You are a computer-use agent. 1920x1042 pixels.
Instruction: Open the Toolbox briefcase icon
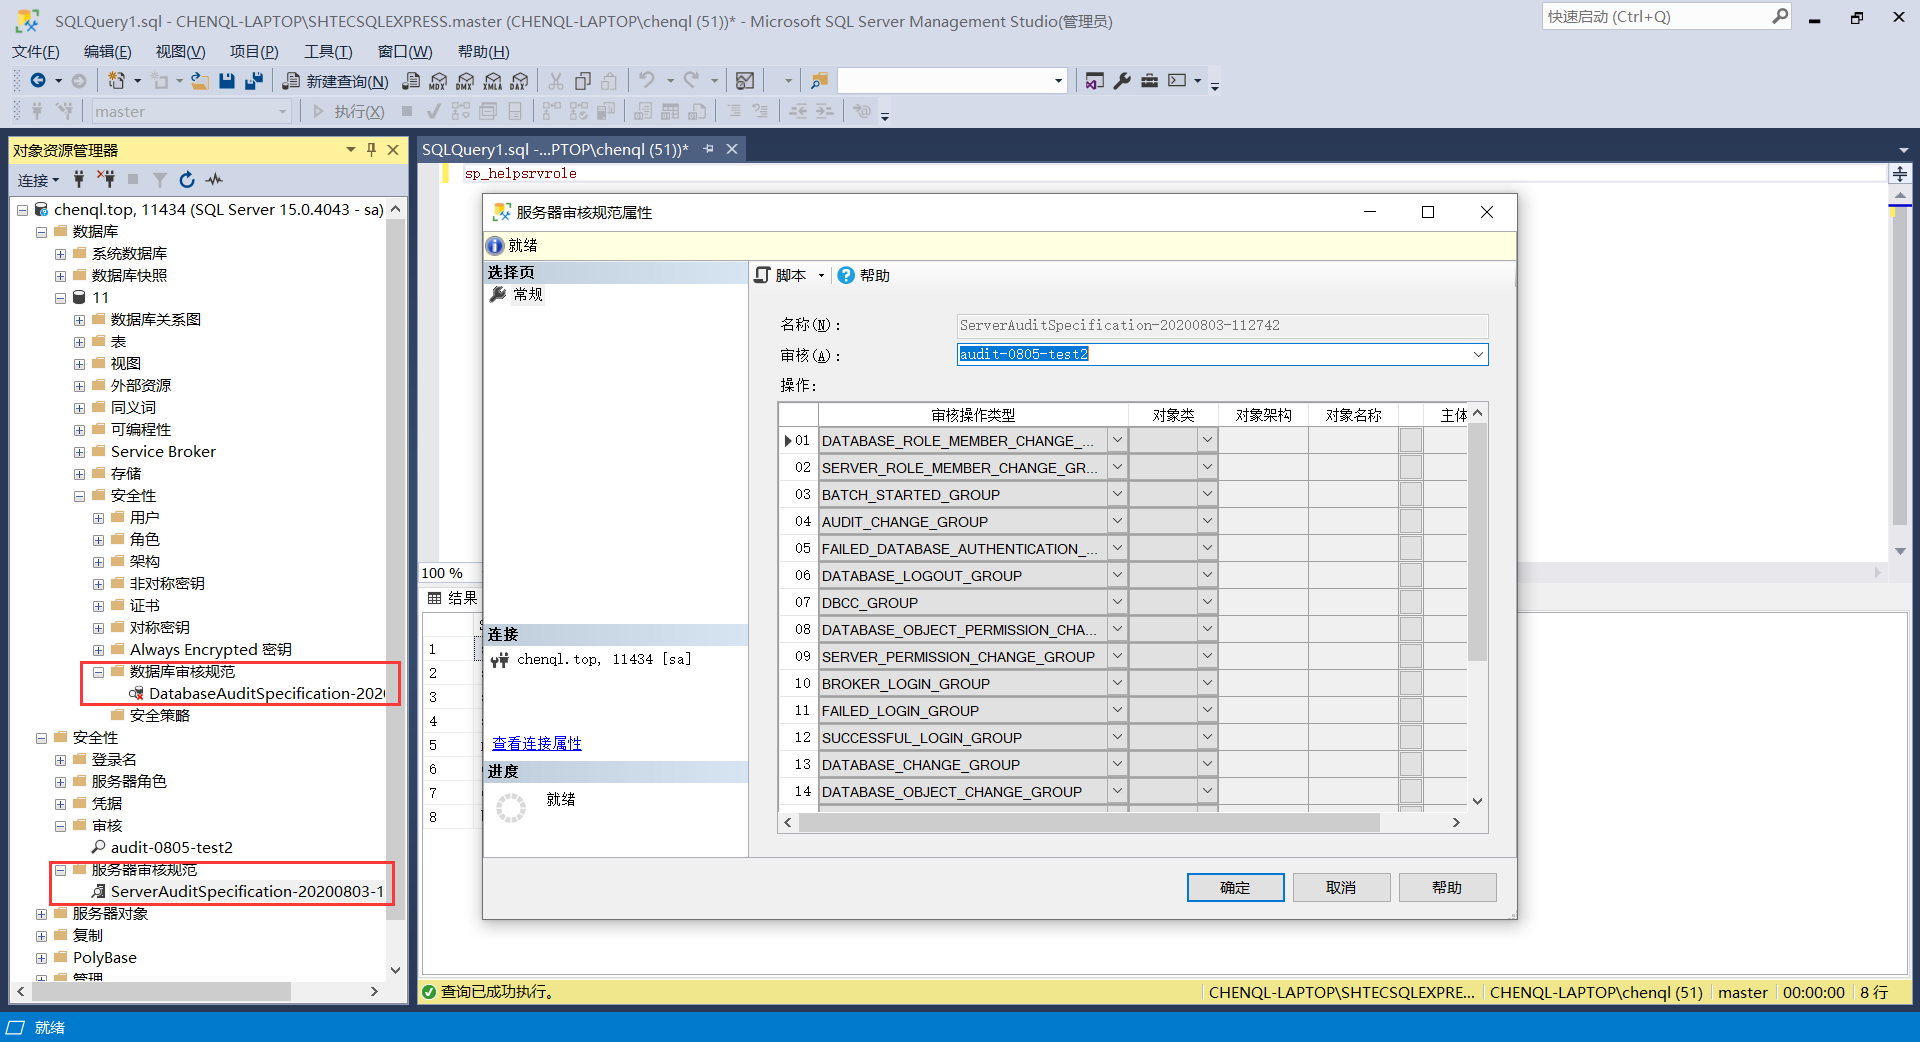pos(1149,81)
